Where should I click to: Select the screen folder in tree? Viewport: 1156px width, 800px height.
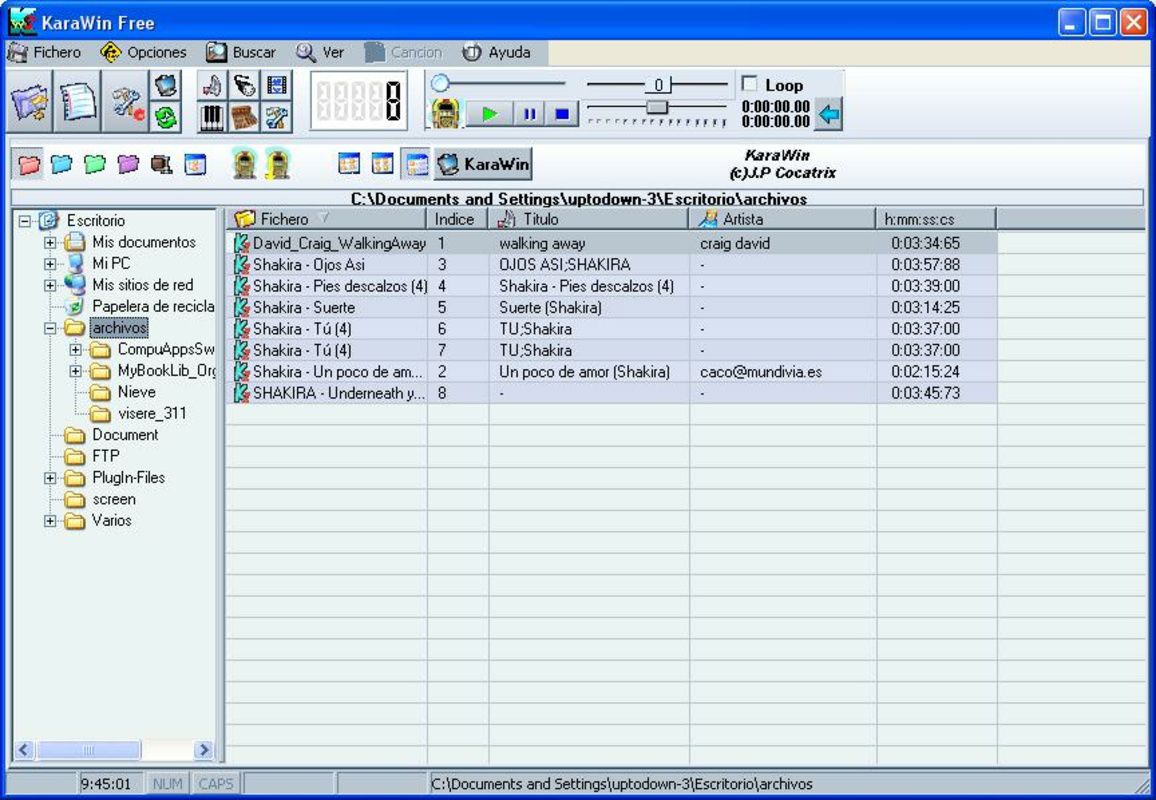(114, 499)
